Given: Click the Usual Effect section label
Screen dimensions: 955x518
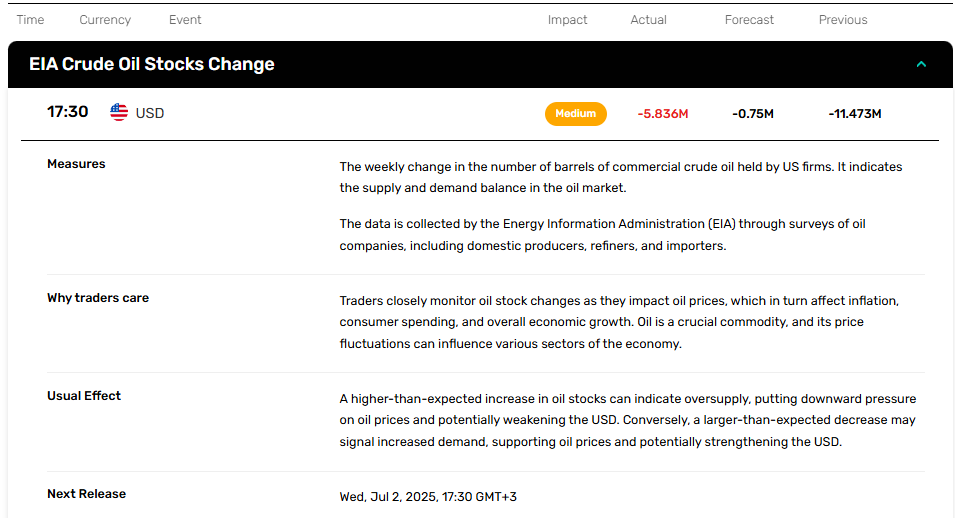Looking at the screenshot, I should [84, 396].
